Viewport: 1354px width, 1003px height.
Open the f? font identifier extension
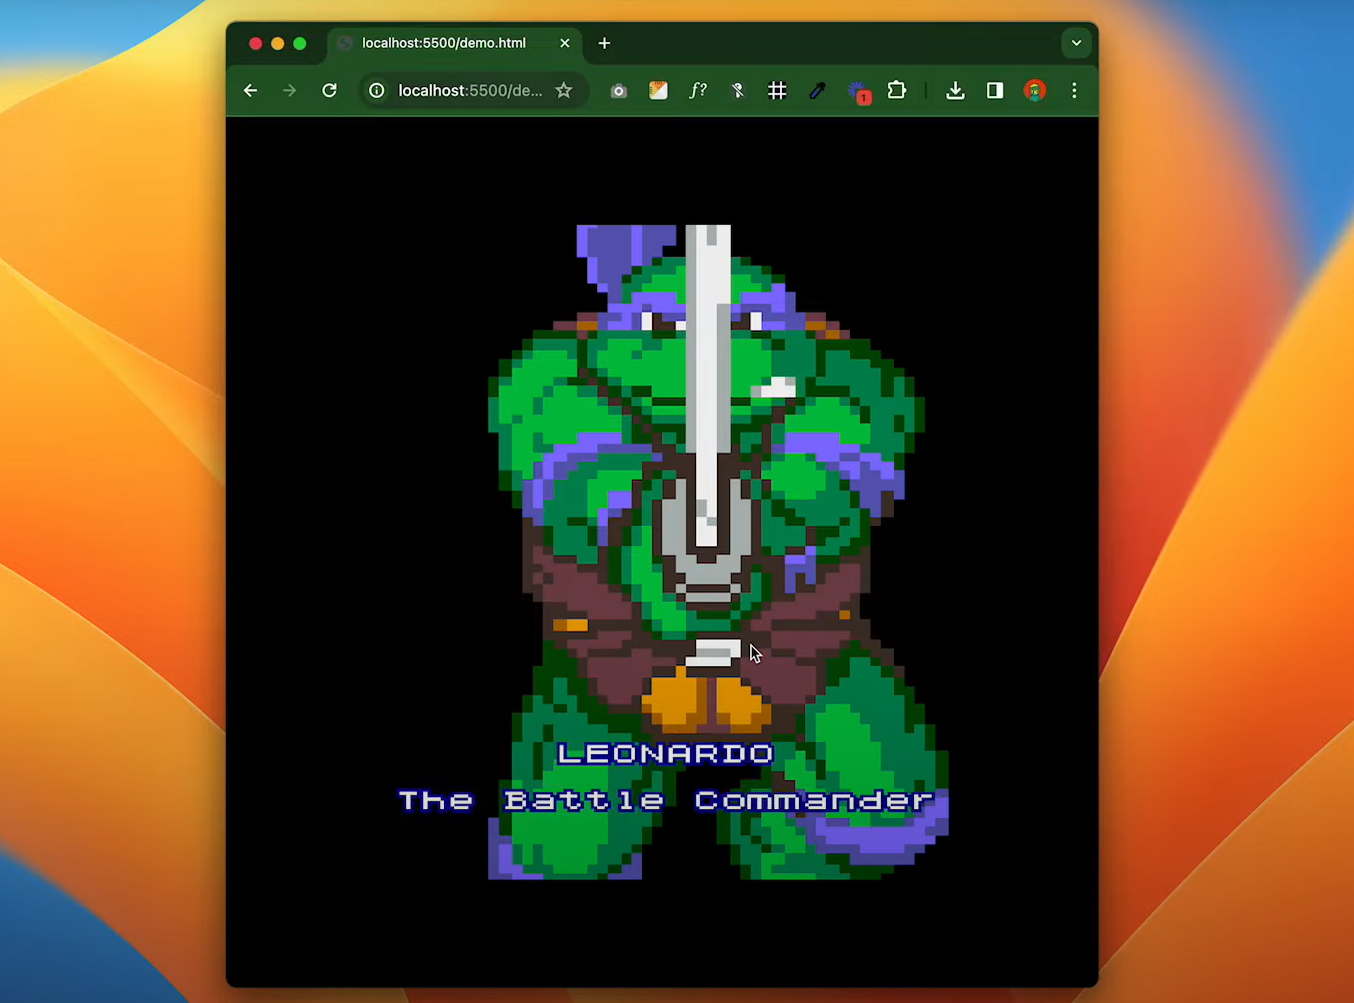point(698,91)
